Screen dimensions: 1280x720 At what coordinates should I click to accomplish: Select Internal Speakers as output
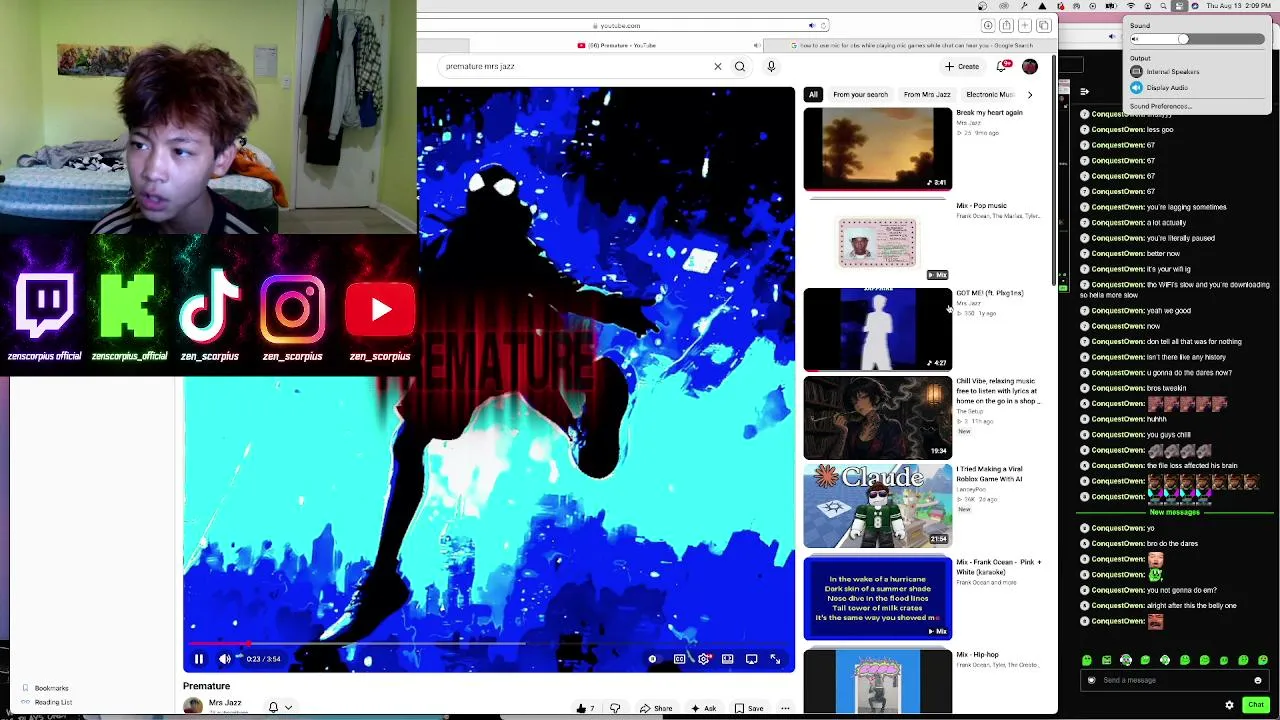(x=1165, y=72)
